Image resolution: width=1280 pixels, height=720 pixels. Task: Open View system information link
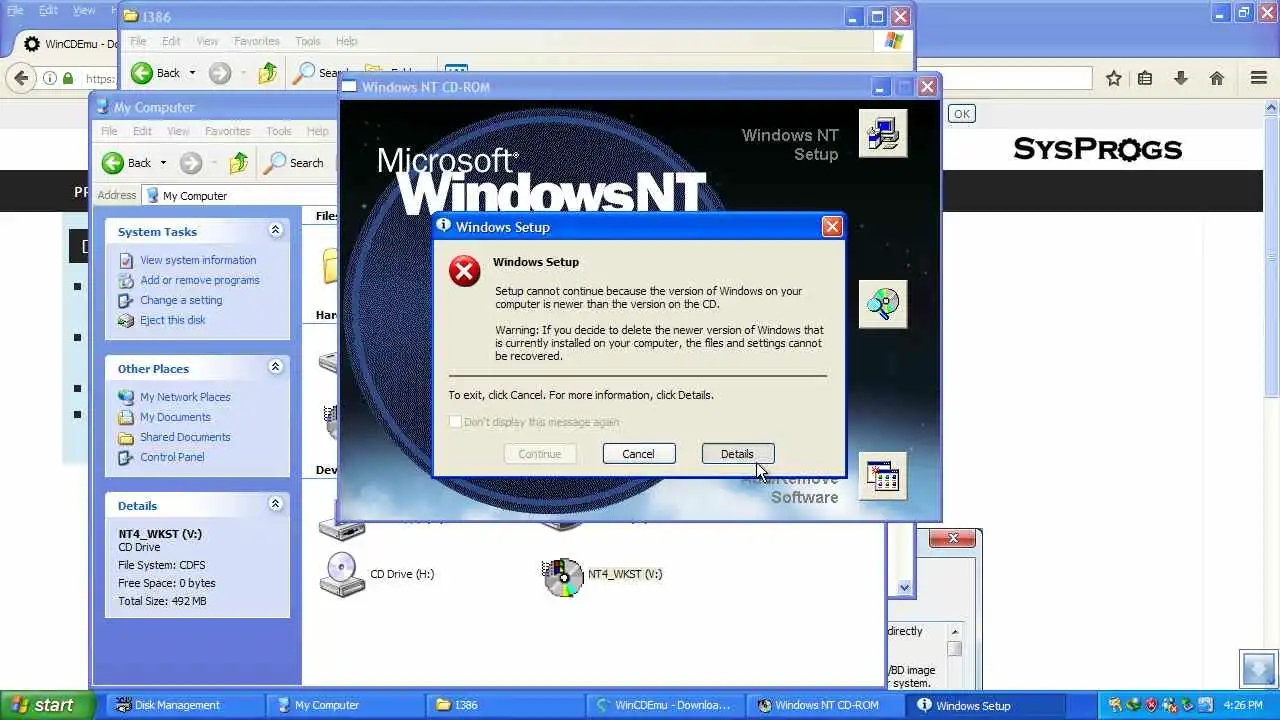[x=198, y=260]
